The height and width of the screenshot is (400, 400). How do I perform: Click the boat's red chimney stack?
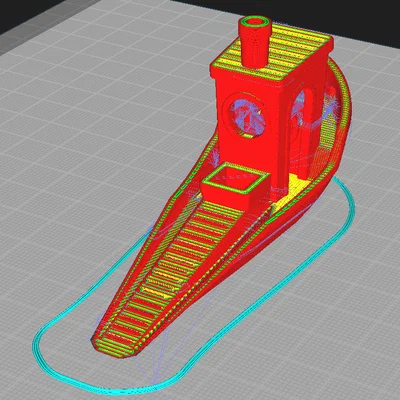coord(254,42)
